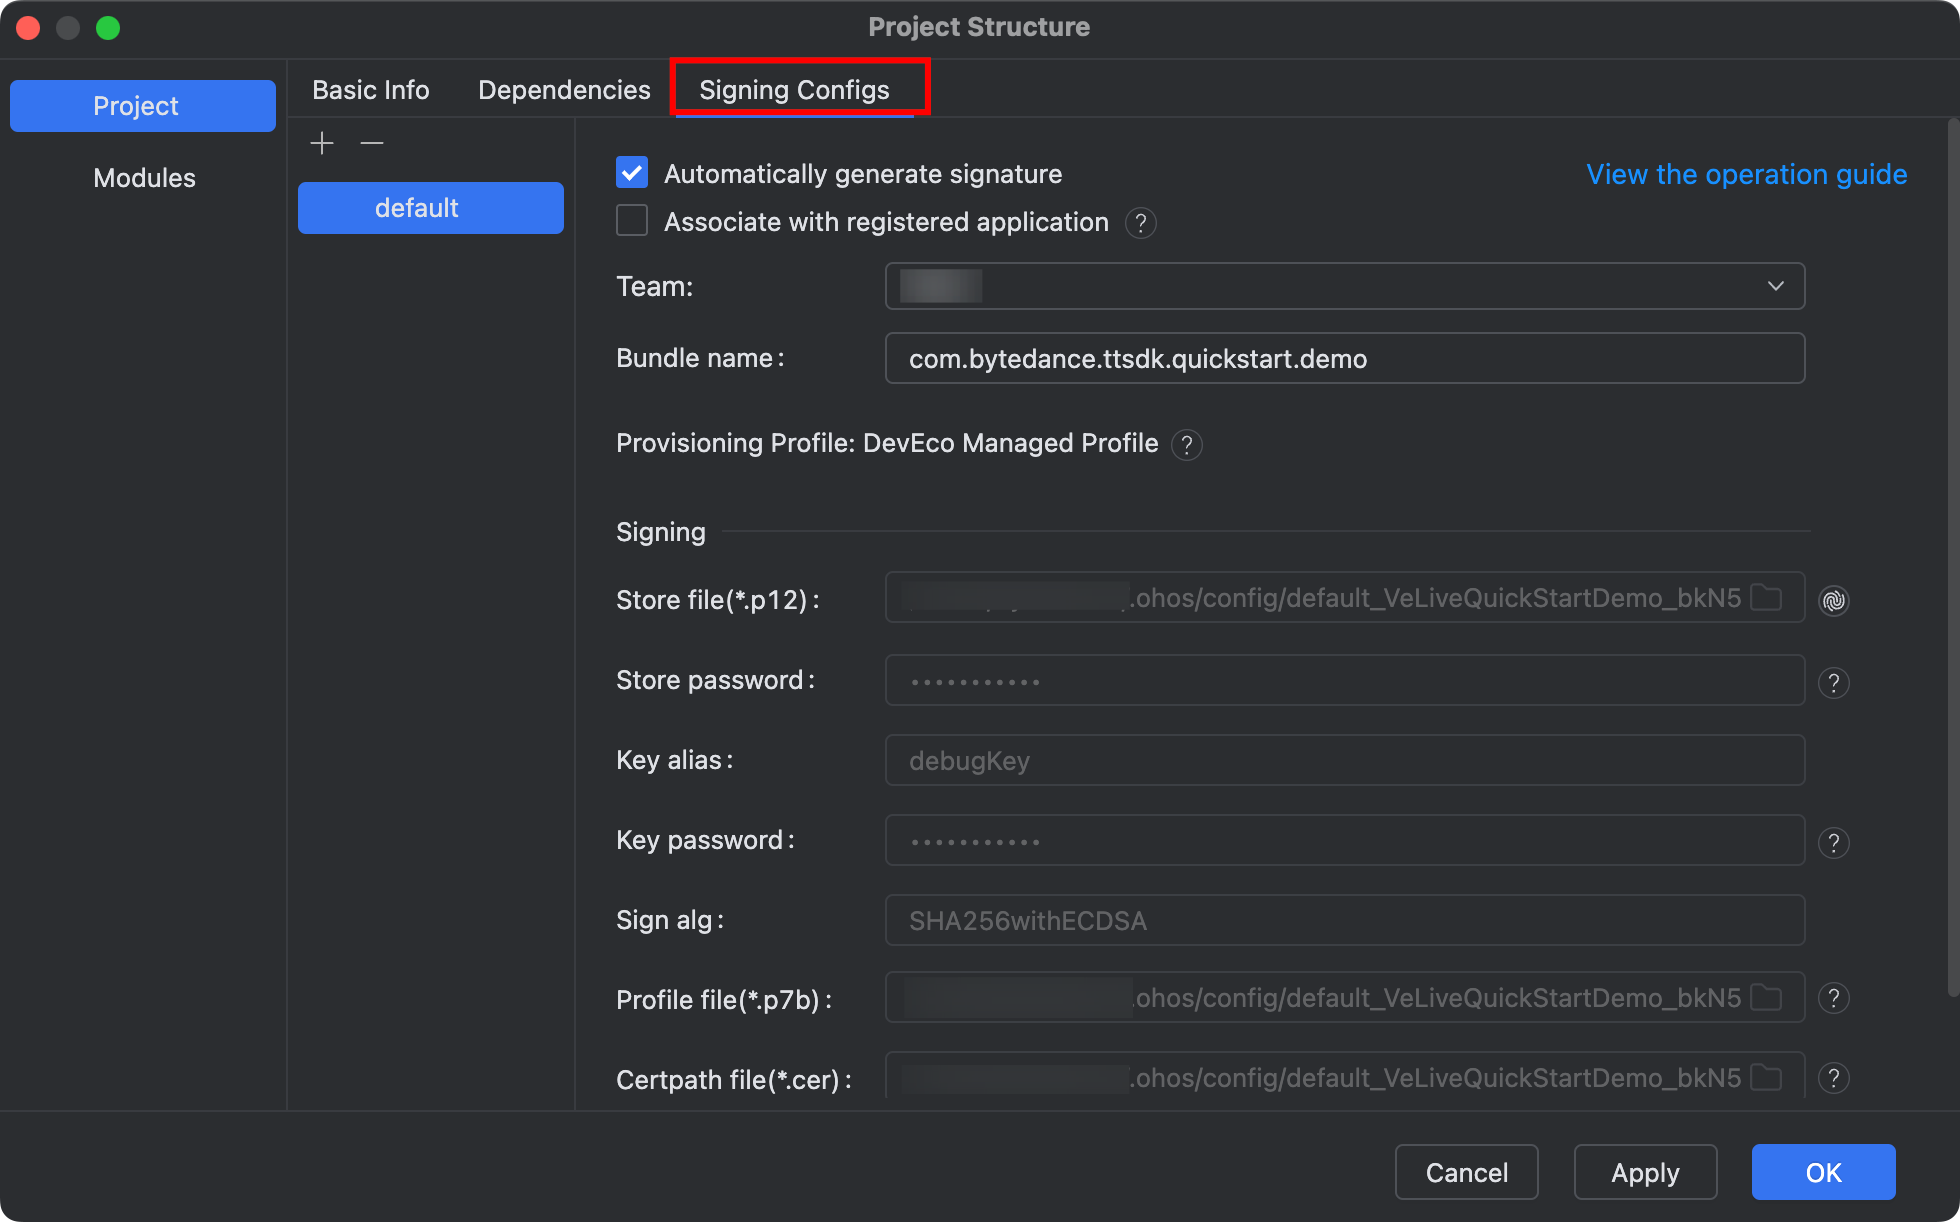Open View the operation guide link
This screenshot has width=1960, height=1222.
point(1746,174)
